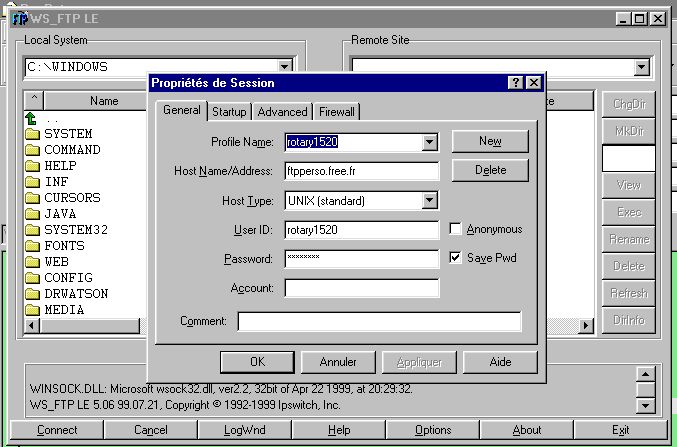Viewport: 677px width, 447px height.
Task: Enable the Anonymous checkbox
Action: pyautogui.click(x=455, y=229)
